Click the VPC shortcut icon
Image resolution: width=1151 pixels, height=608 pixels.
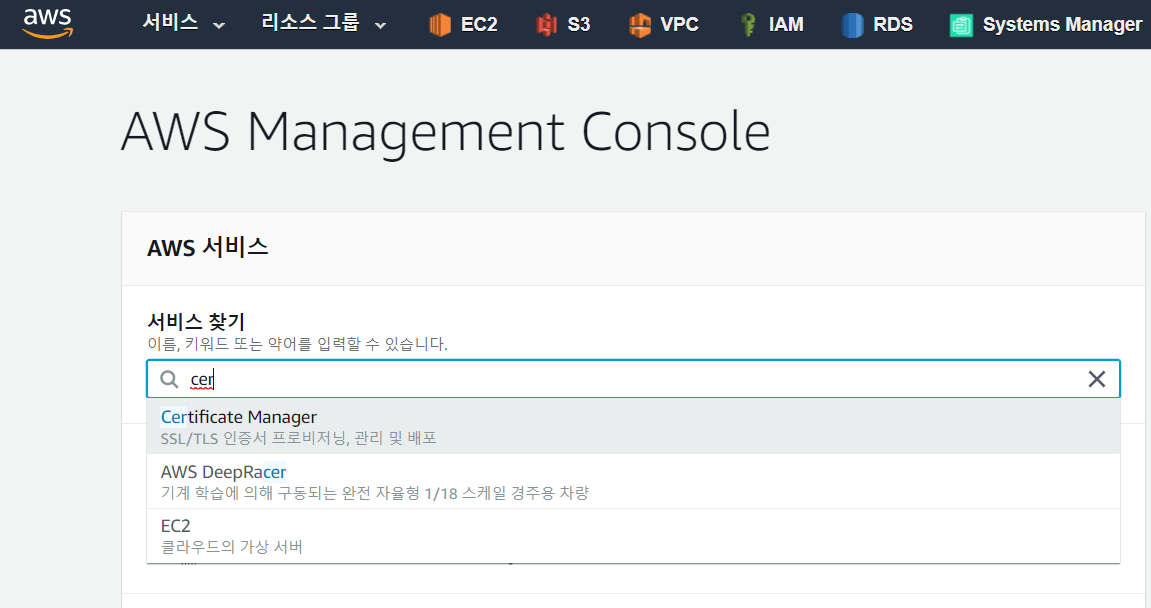tap(640, 24)
